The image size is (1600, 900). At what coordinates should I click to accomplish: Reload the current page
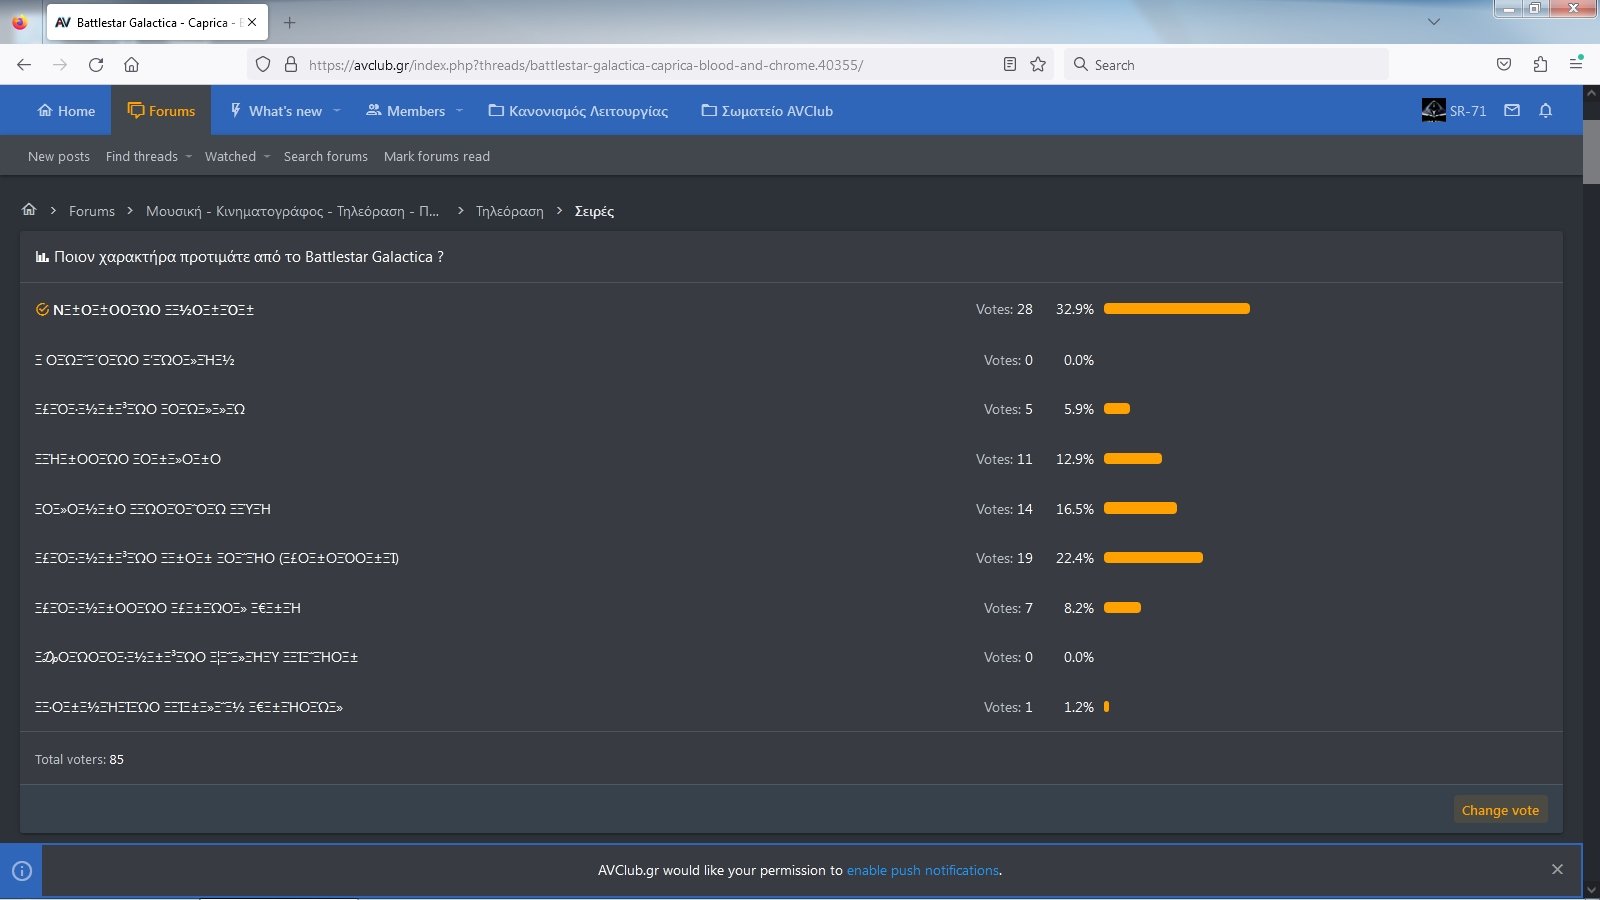(96, 65)
